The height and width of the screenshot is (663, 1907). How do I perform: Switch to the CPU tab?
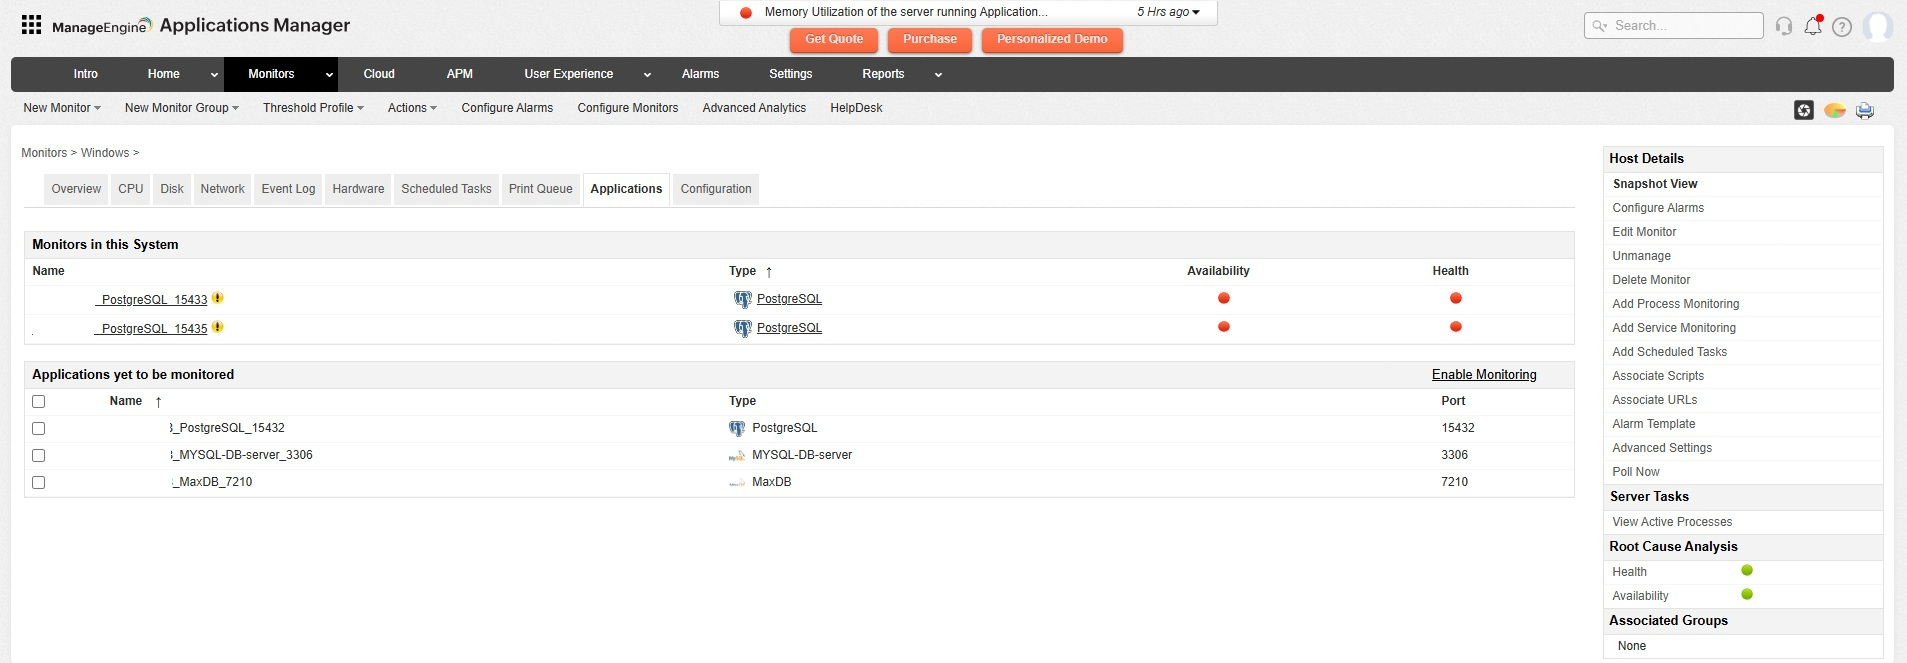pyautogui.click(x=131, y=189)
